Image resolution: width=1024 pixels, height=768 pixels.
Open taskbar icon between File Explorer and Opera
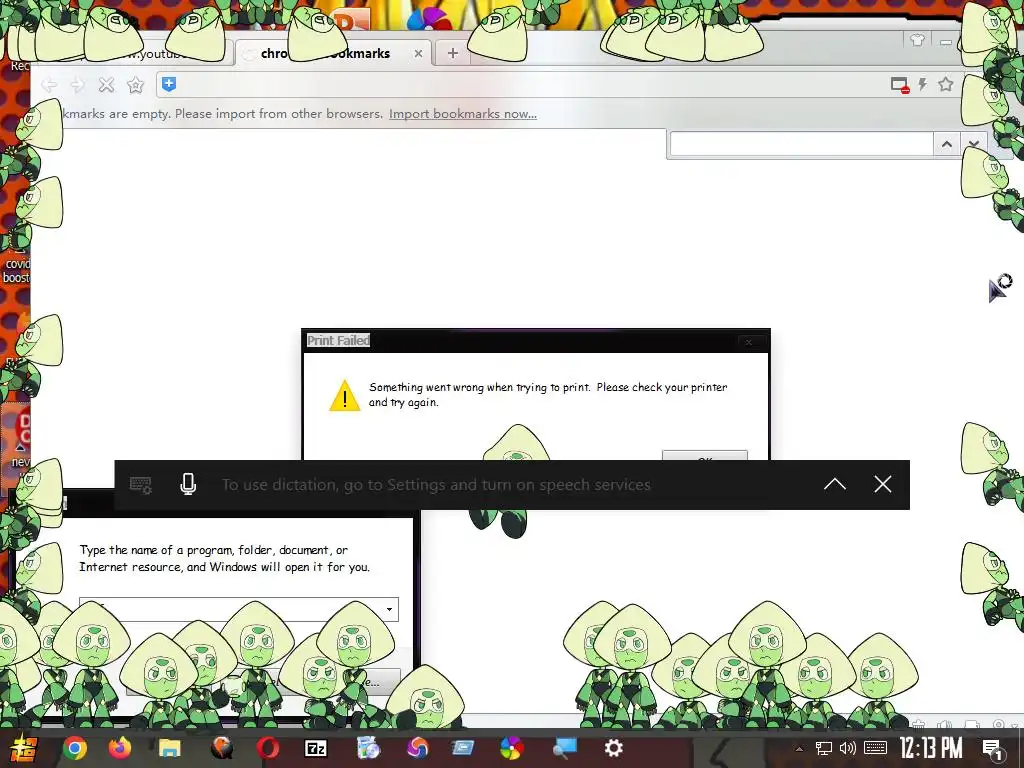click(221, 748)
